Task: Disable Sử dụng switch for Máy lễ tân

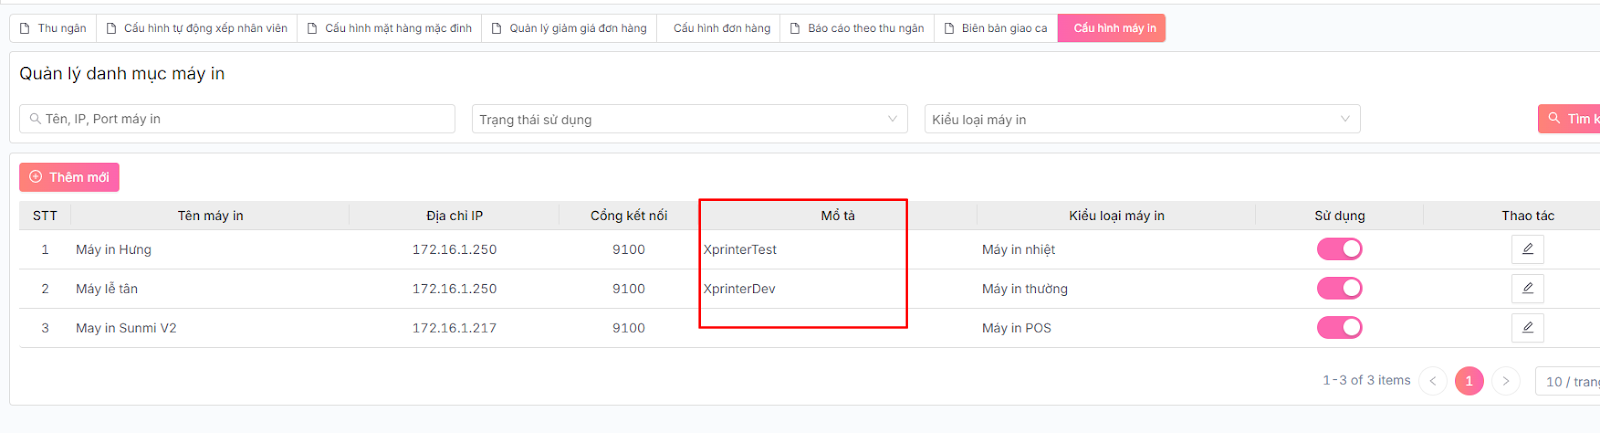Action: 1339,288
